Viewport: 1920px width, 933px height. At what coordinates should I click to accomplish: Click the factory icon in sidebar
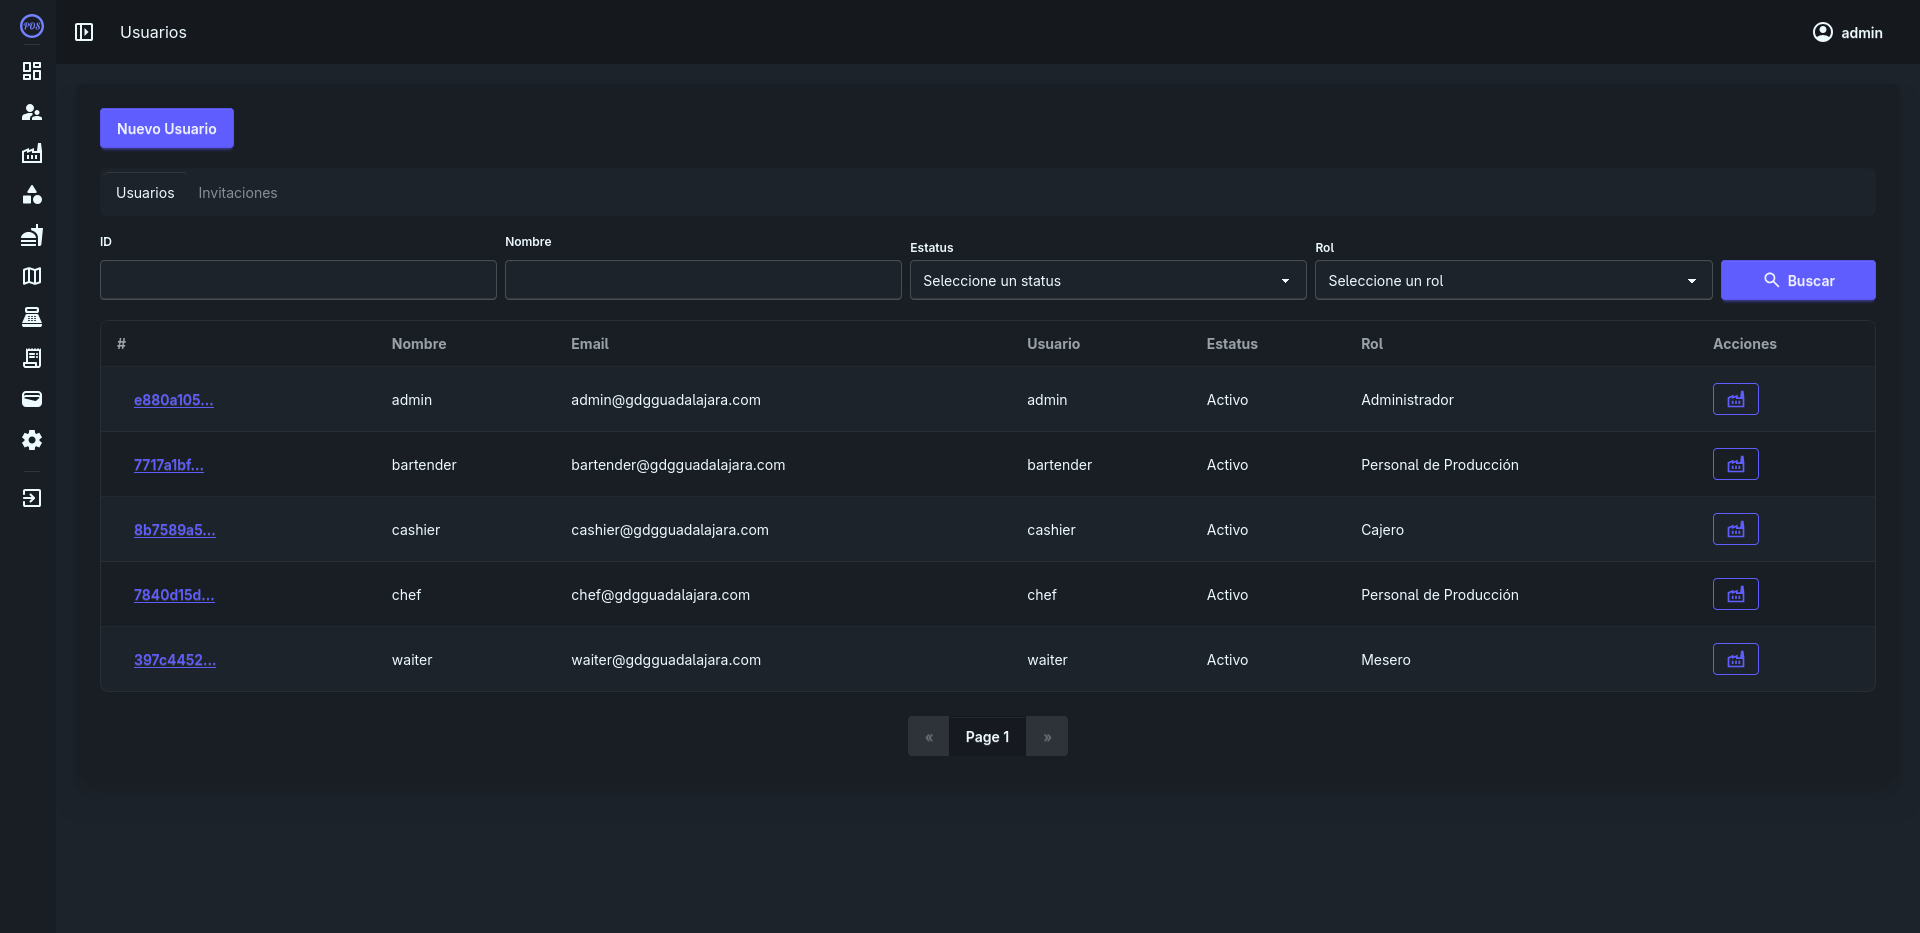click(x=32, y=153)
